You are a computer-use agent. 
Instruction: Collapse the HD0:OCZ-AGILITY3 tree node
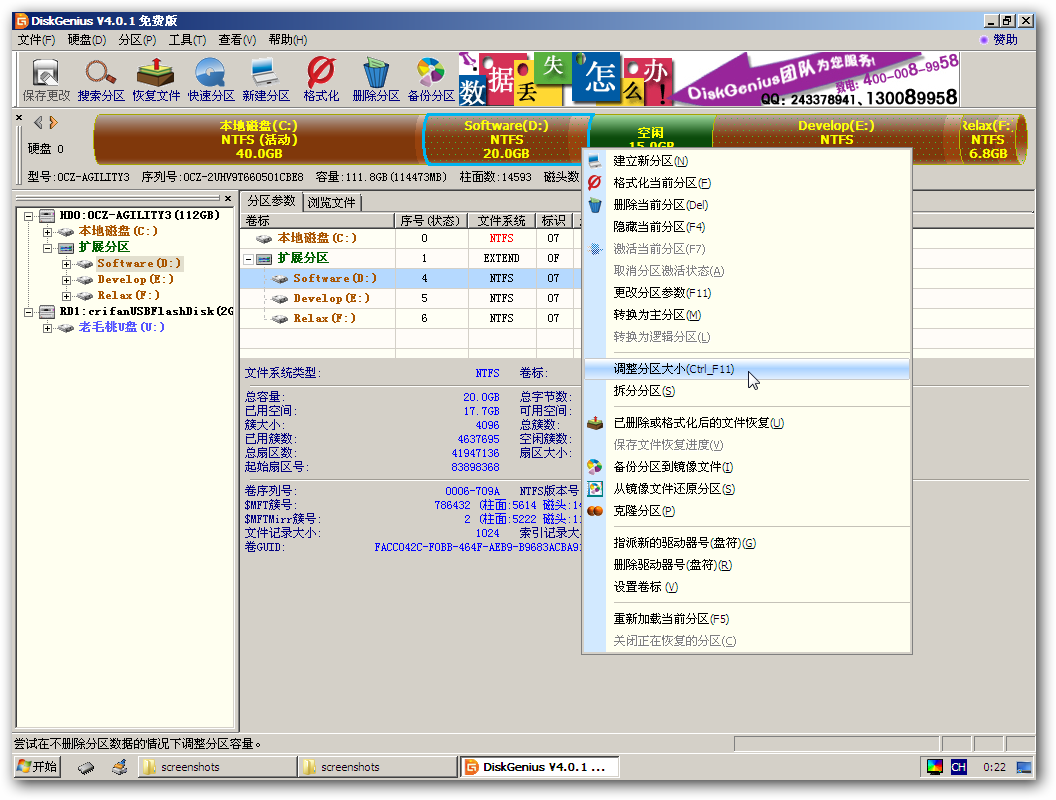[x=29, y=216]
